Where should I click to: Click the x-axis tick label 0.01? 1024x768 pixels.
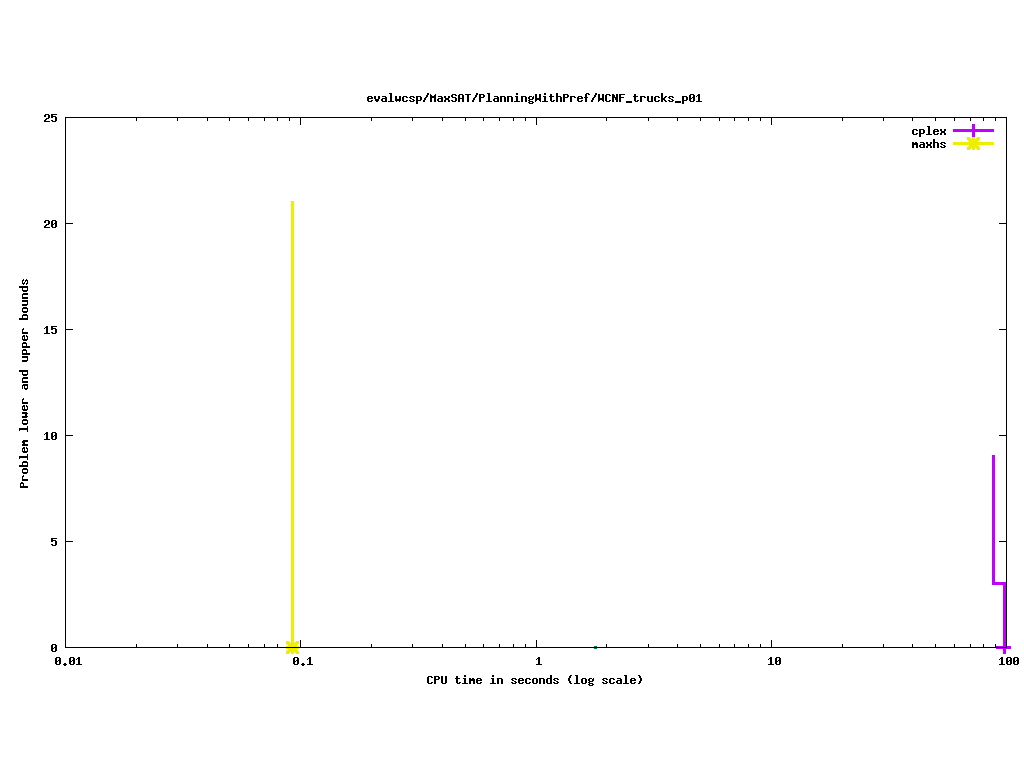coord(67,661)
